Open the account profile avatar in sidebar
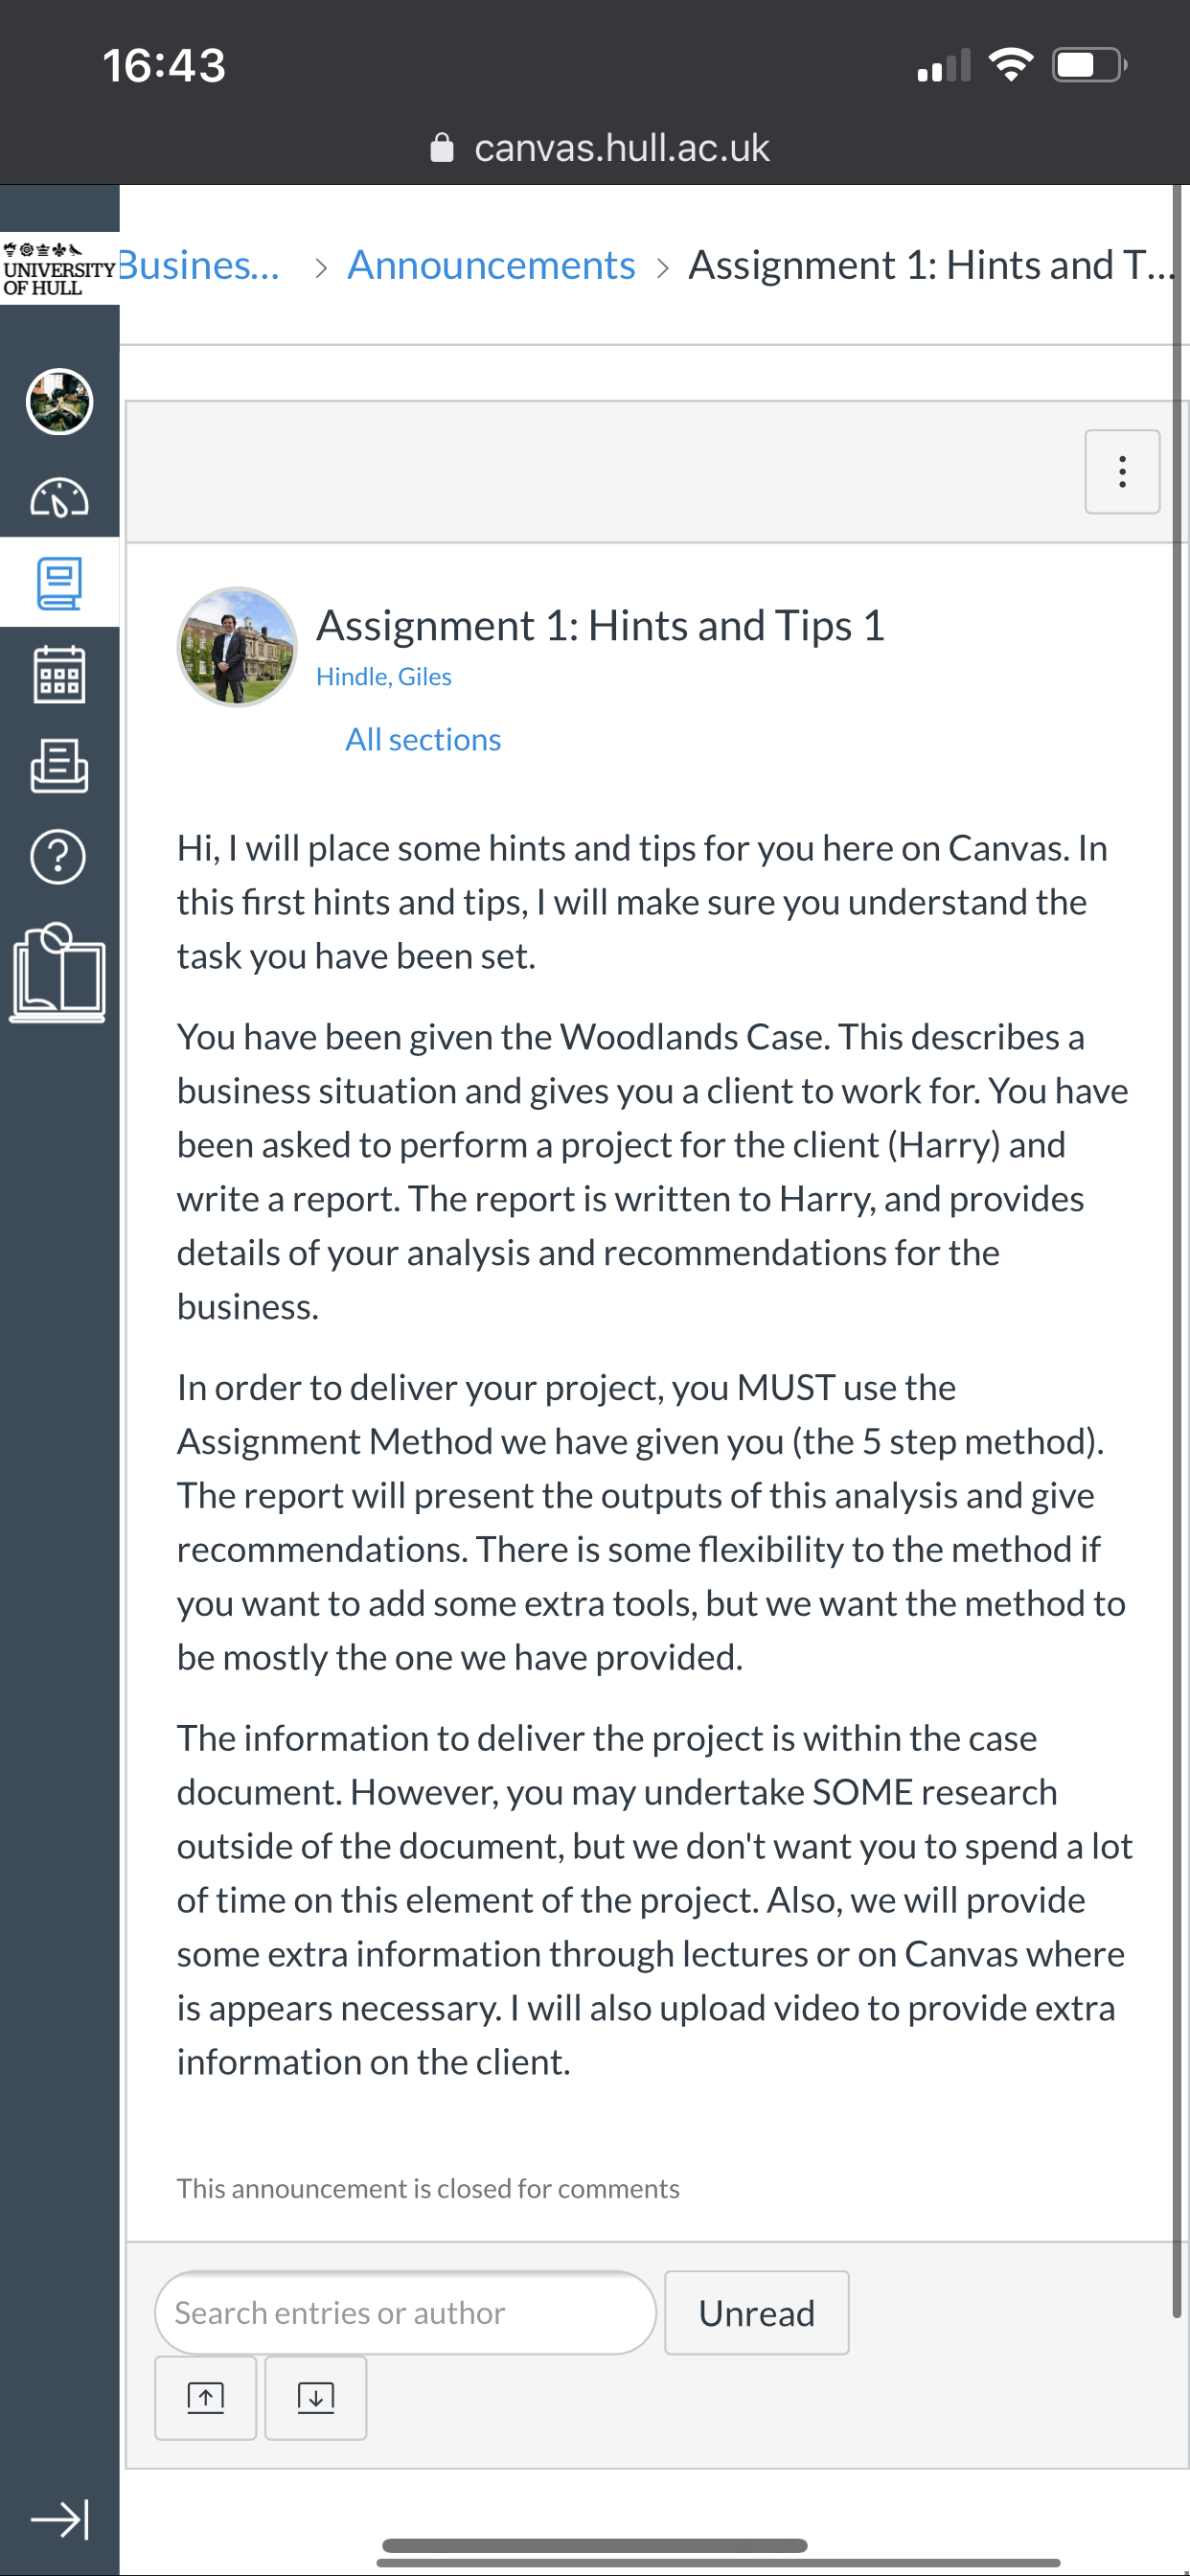Image resolution: width=1190 pixels, height=2576 pixels. pyautogui.click(x=59, y=401)
